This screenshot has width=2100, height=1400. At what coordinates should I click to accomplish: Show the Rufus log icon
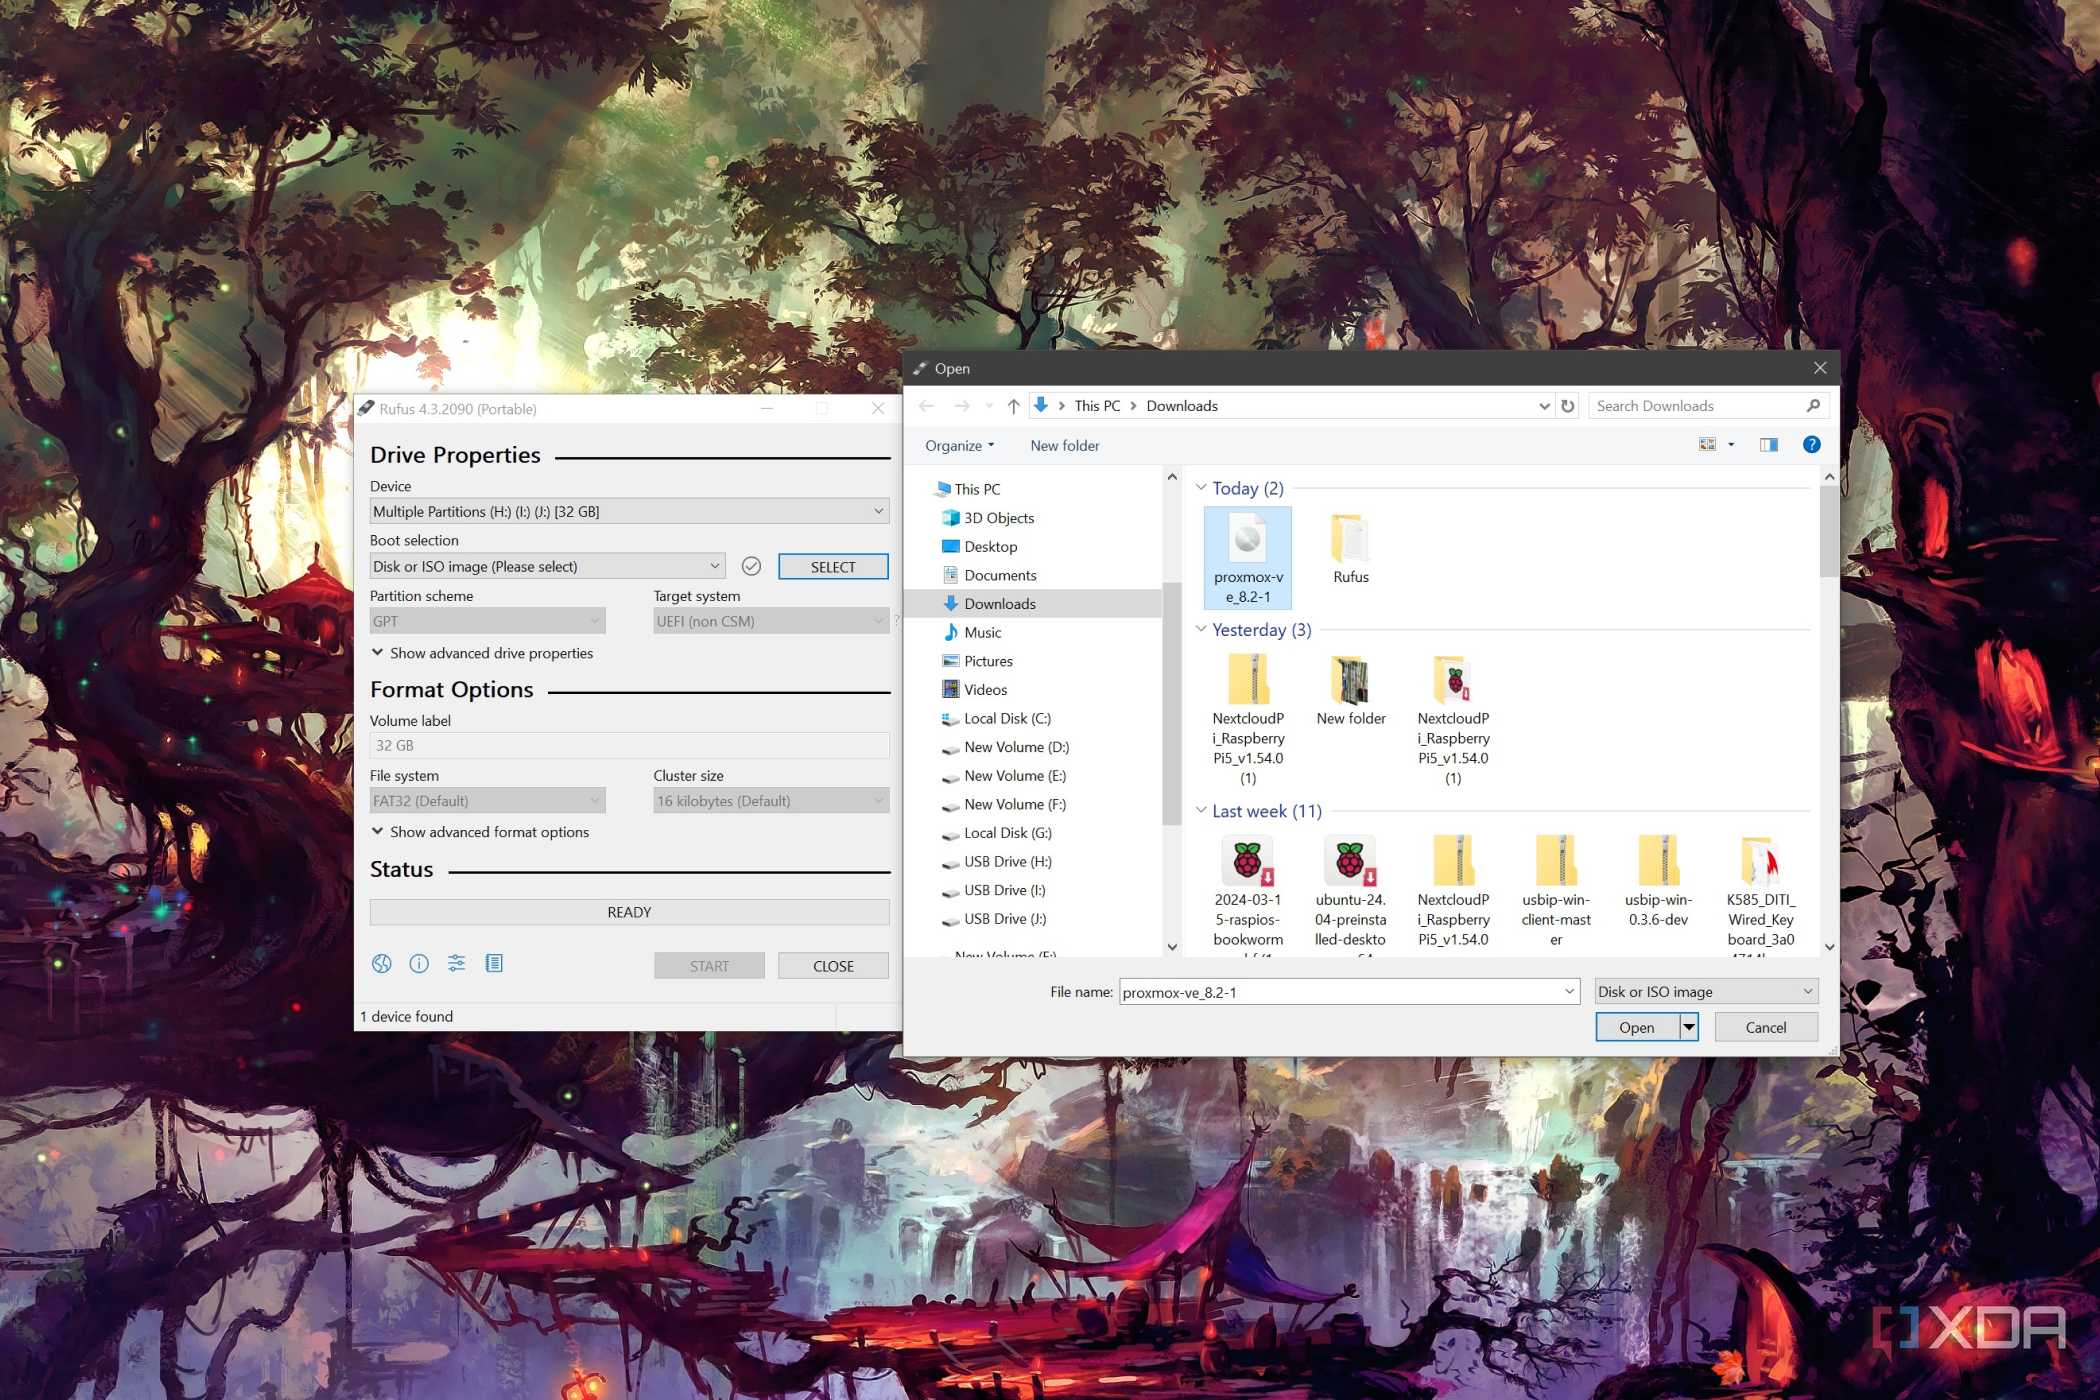[494, 964]
